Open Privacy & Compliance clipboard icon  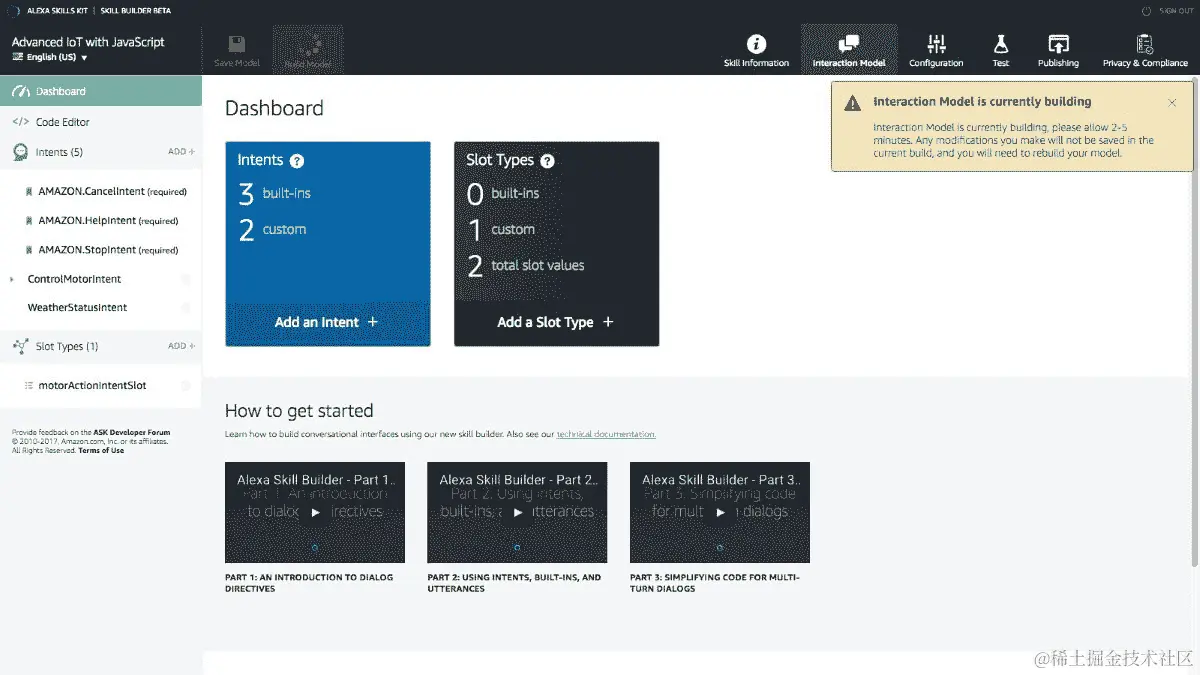pos(1145,44)
